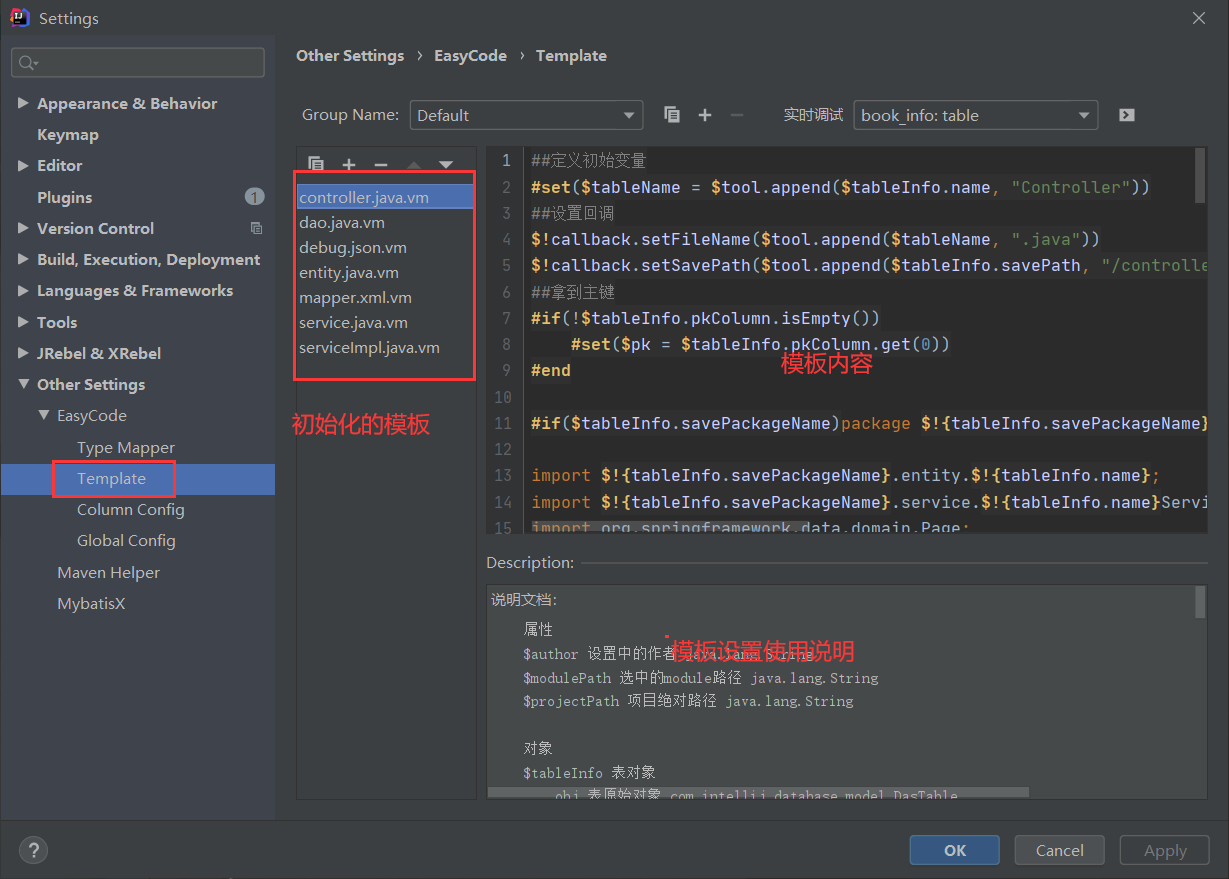Expand Build, Execution, Deployment node
The image size is (1229, 879).
[24, 259]
